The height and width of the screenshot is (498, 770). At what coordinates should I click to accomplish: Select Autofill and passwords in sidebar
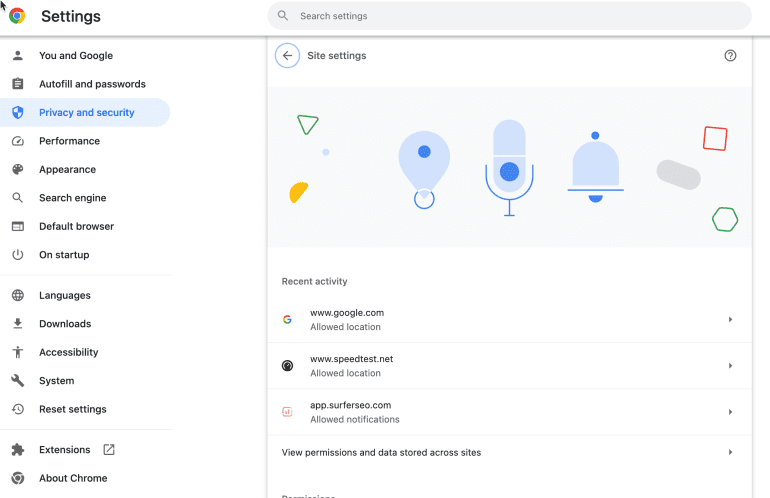tap(92, 84)
